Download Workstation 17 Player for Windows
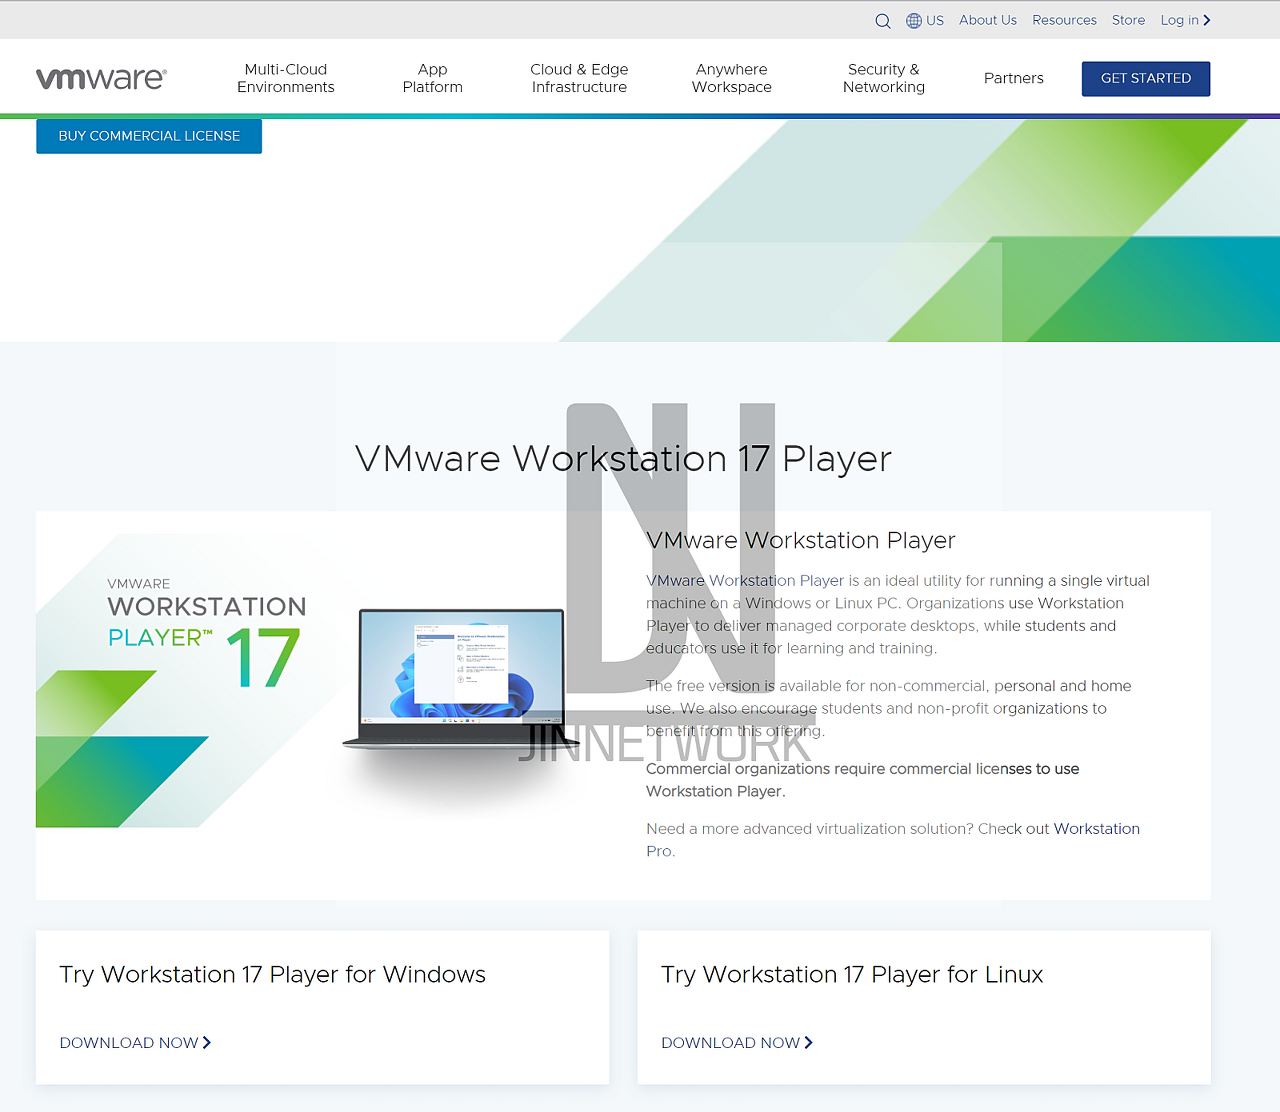Screen dimensions: 1280x1112 [x=135, y=1042]
